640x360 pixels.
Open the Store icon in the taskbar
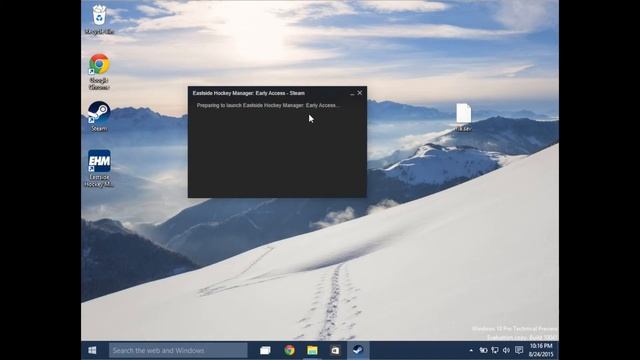pos(335,350)
